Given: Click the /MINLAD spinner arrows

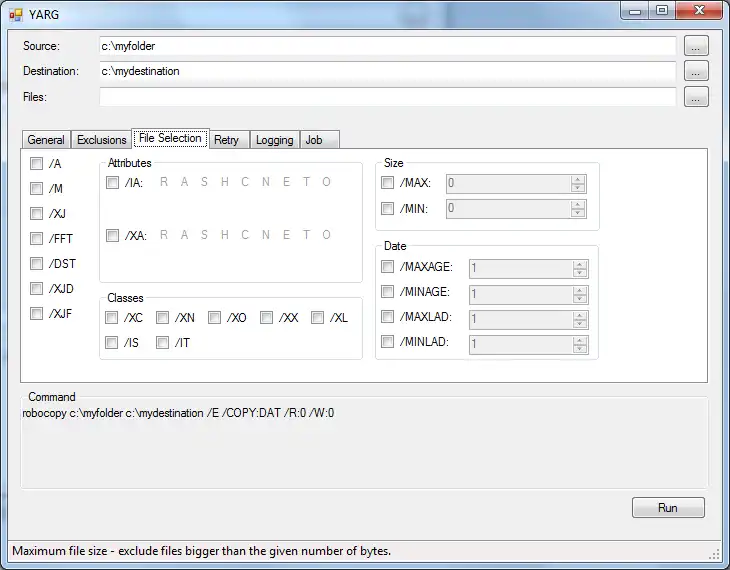Looking at the screenshot, I should tap(580, 345).
